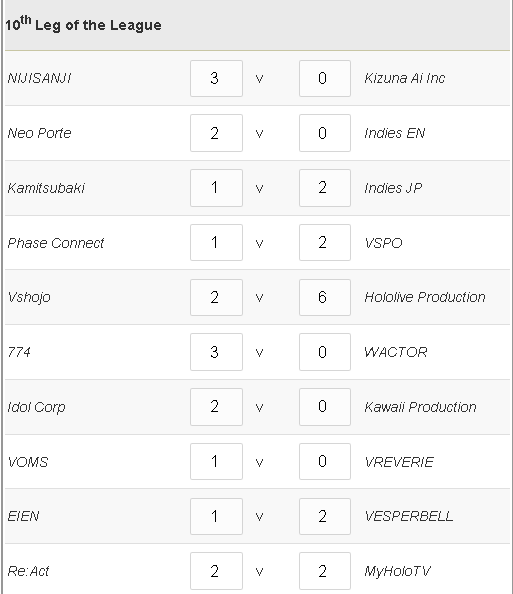
Task: Select VREVERIE score field
Action: pyautogui.click(x=325, y=461)
